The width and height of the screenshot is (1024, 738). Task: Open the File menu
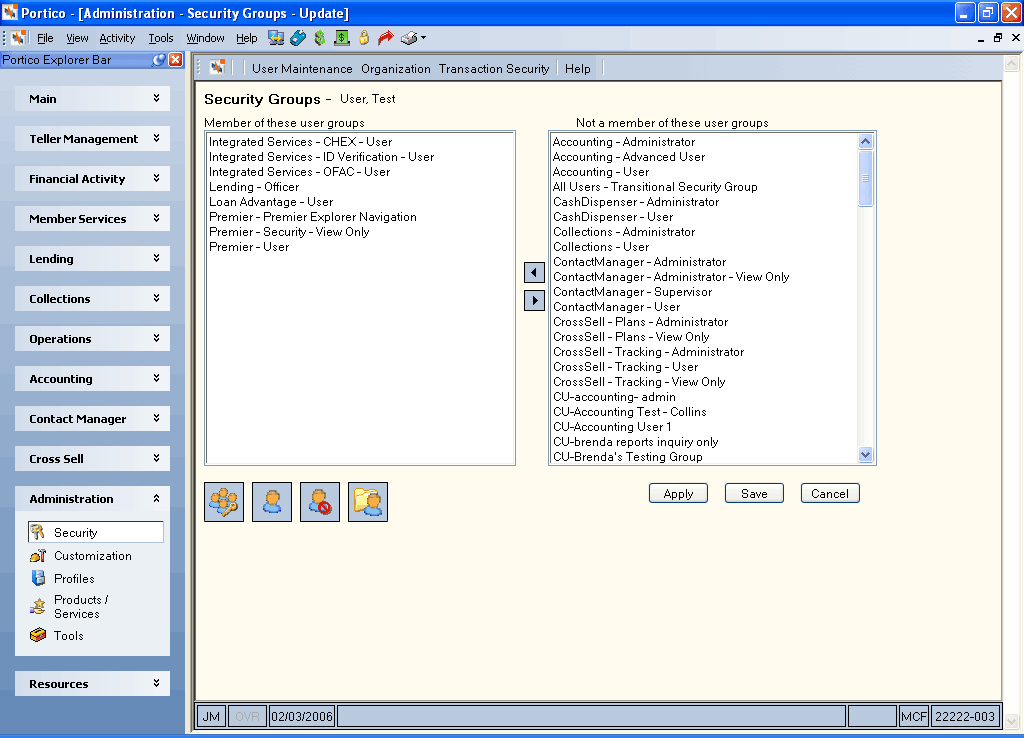[x=45, y=39]
